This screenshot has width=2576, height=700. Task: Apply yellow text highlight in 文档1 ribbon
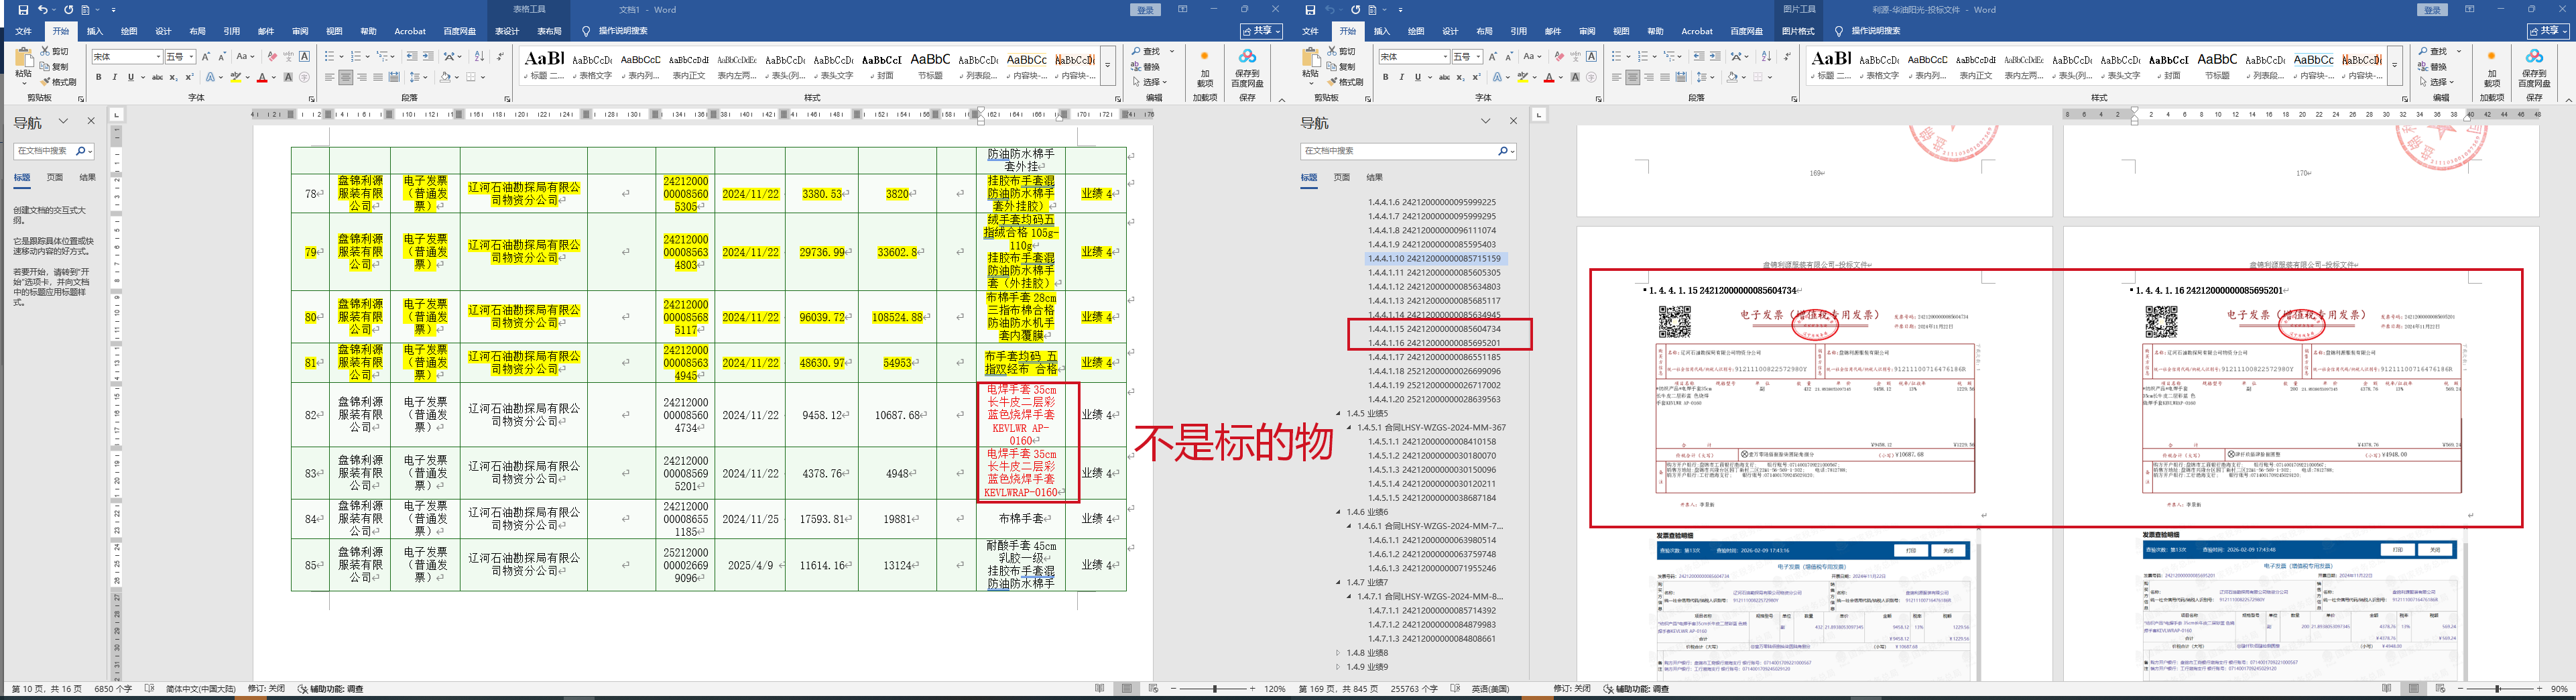coord(236,77)
